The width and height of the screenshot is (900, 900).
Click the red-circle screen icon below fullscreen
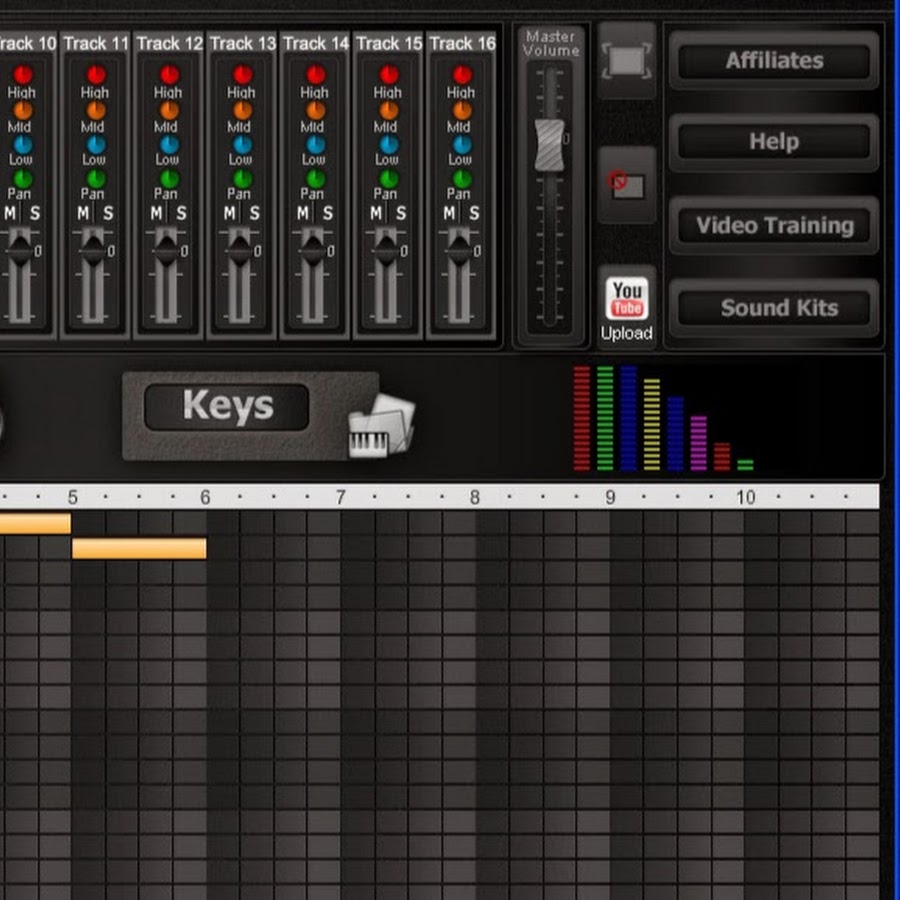click(626, 185)
